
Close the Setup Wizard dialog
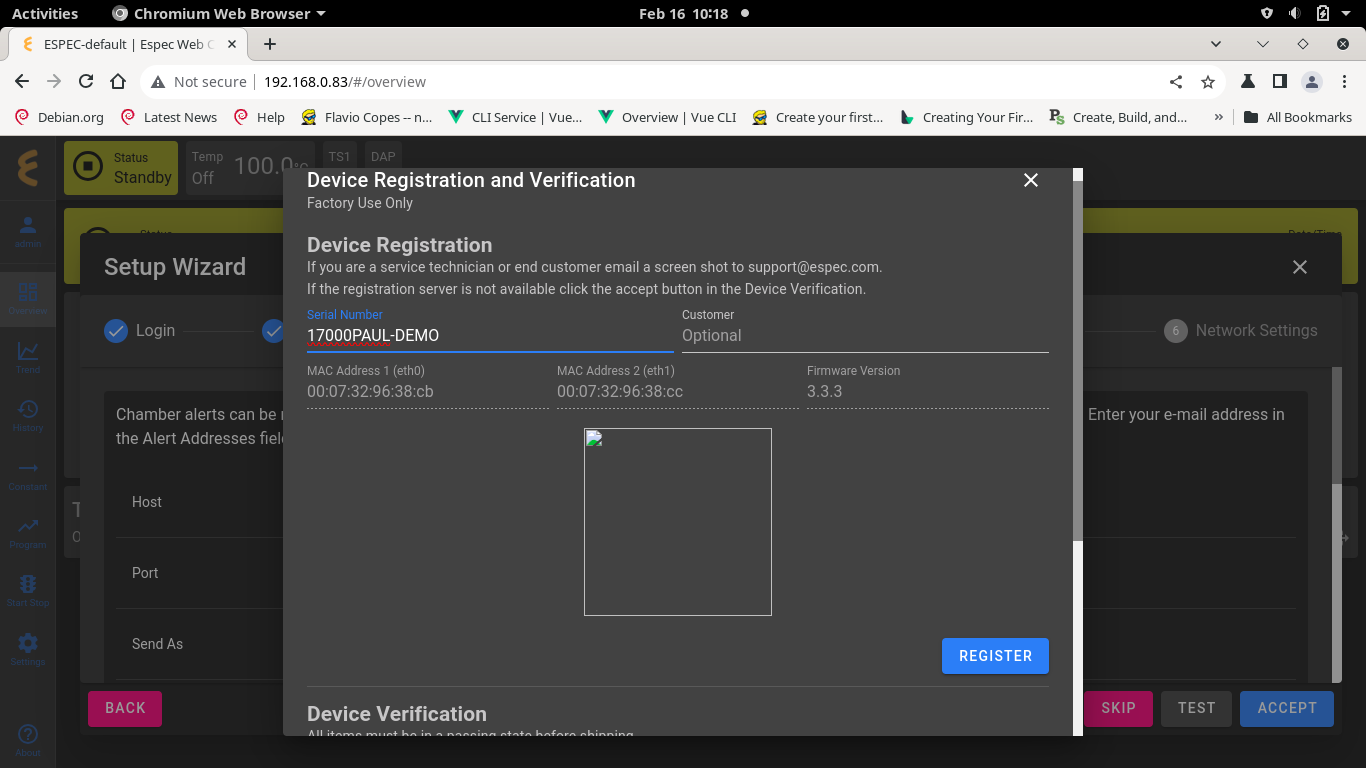(1300, 267)
